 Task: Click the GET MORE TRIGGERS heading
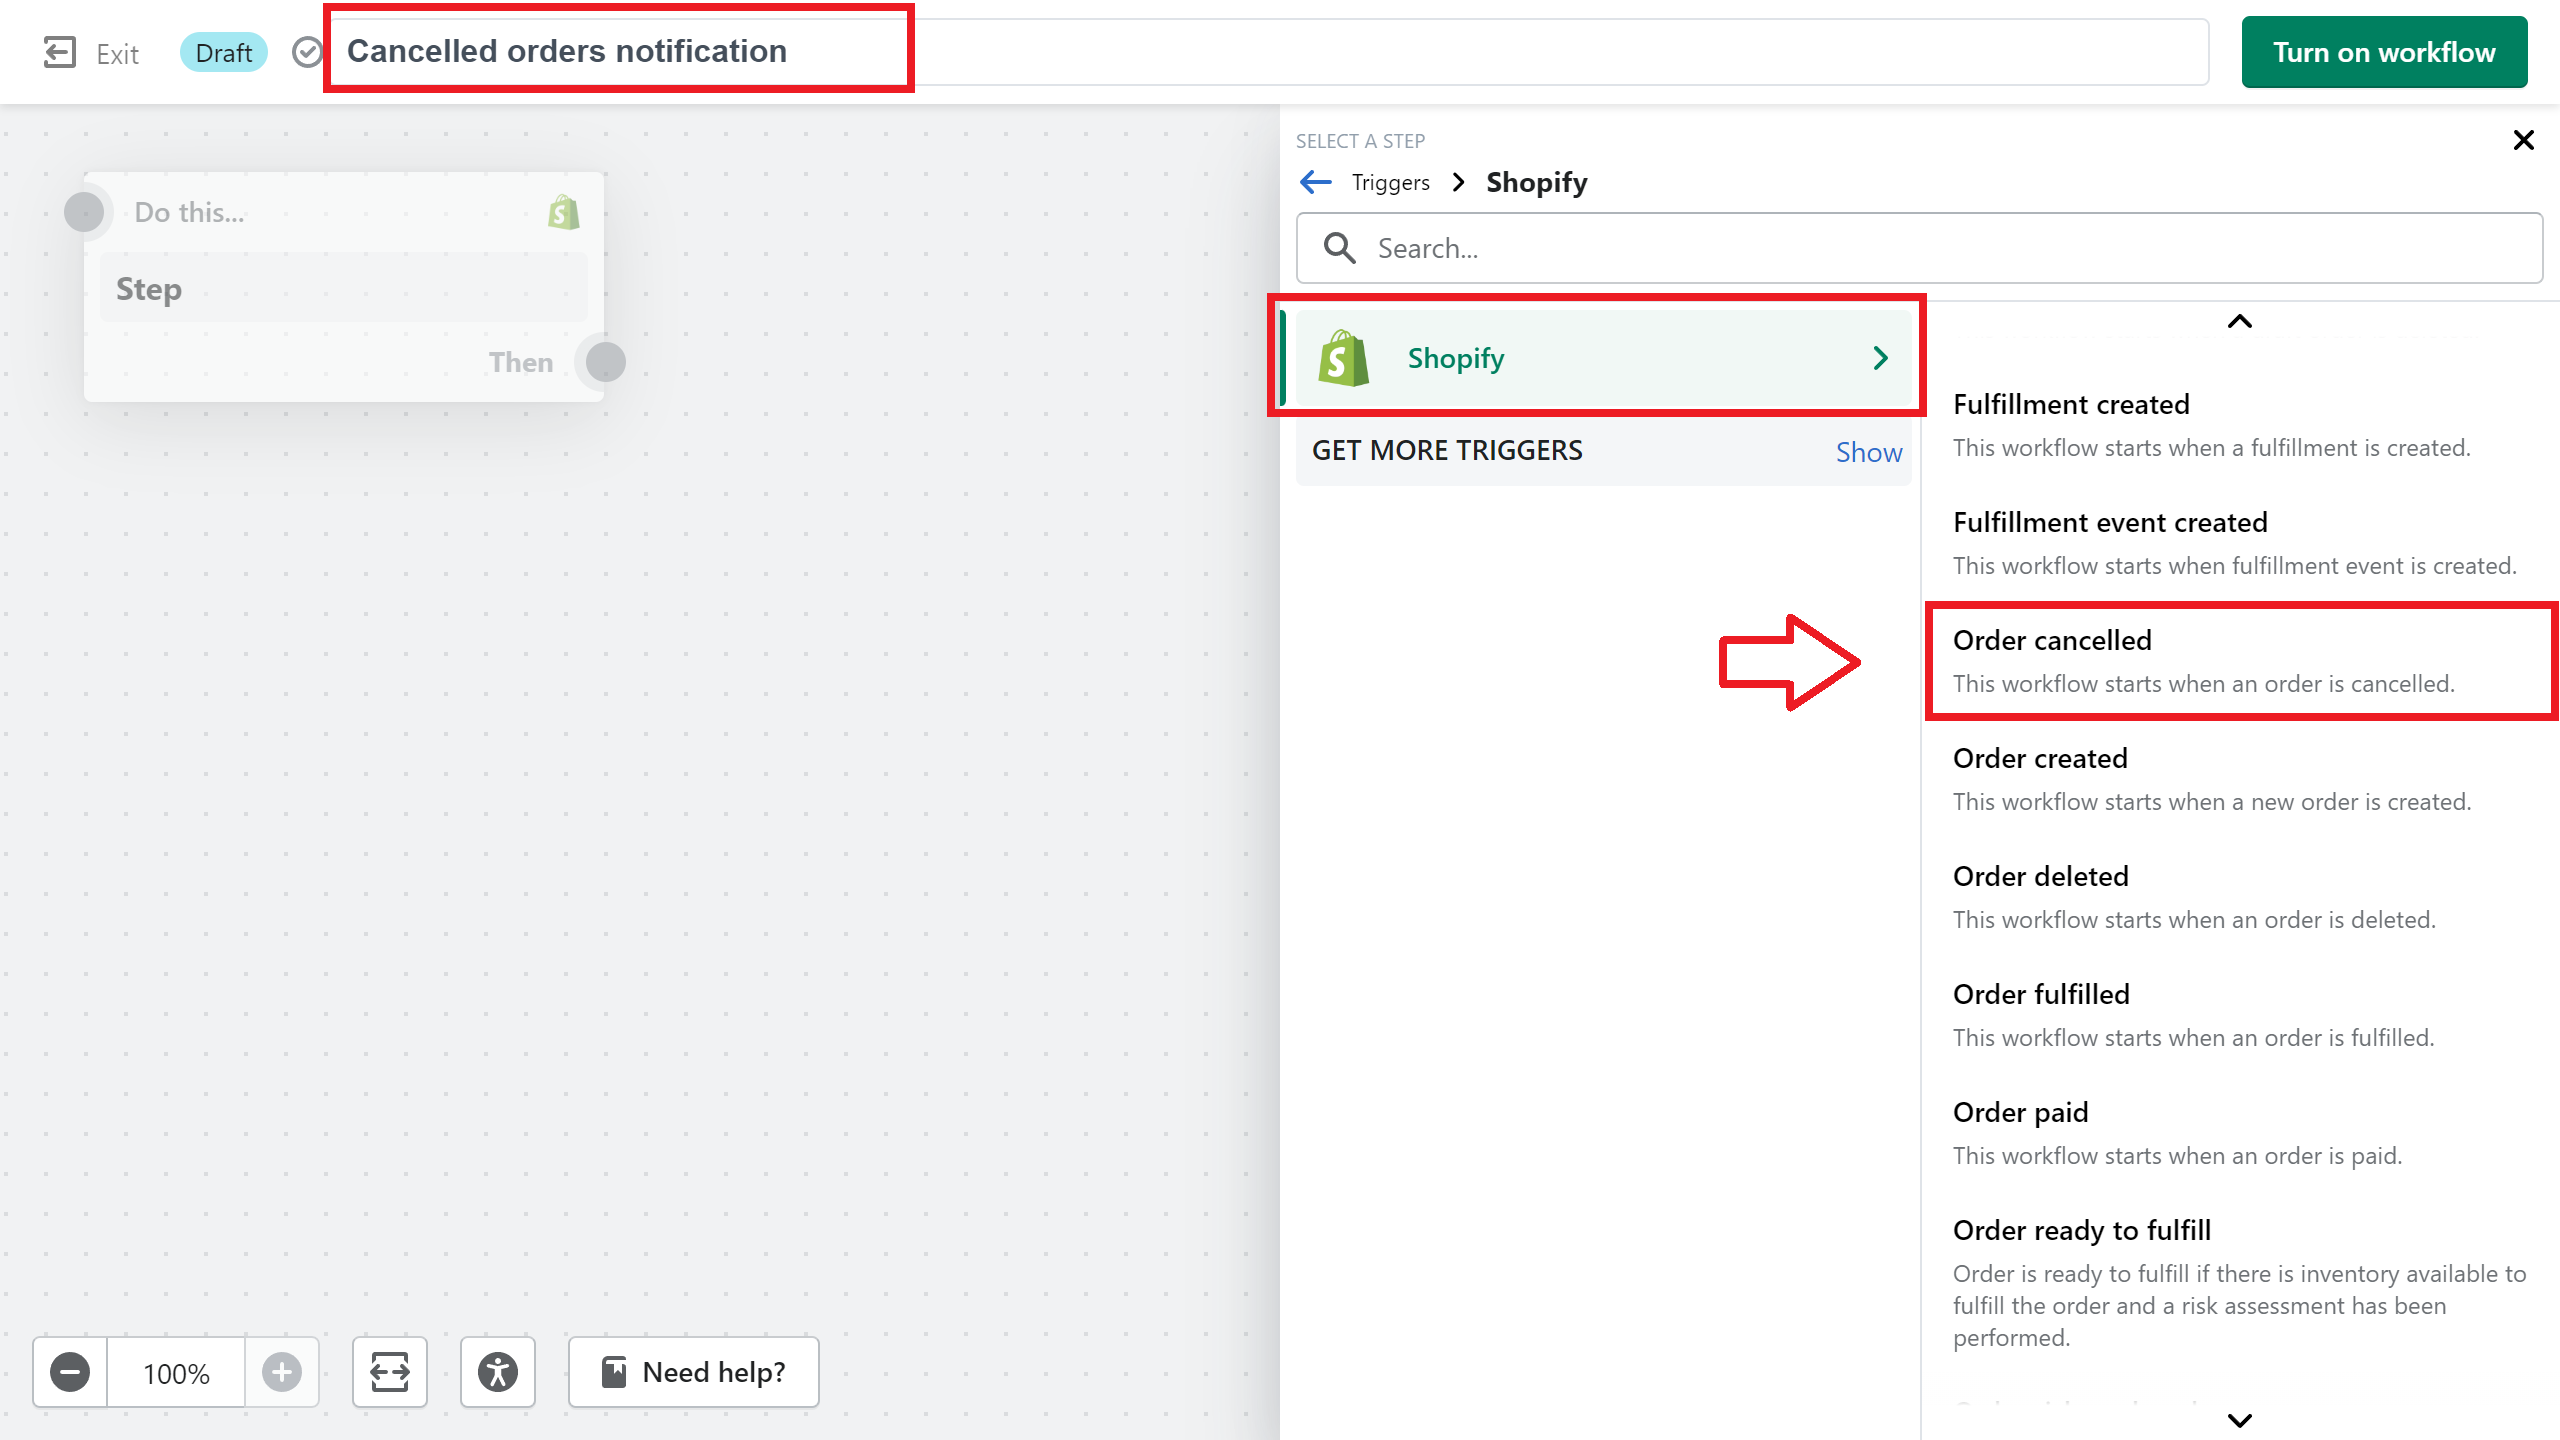(1447, 450)
